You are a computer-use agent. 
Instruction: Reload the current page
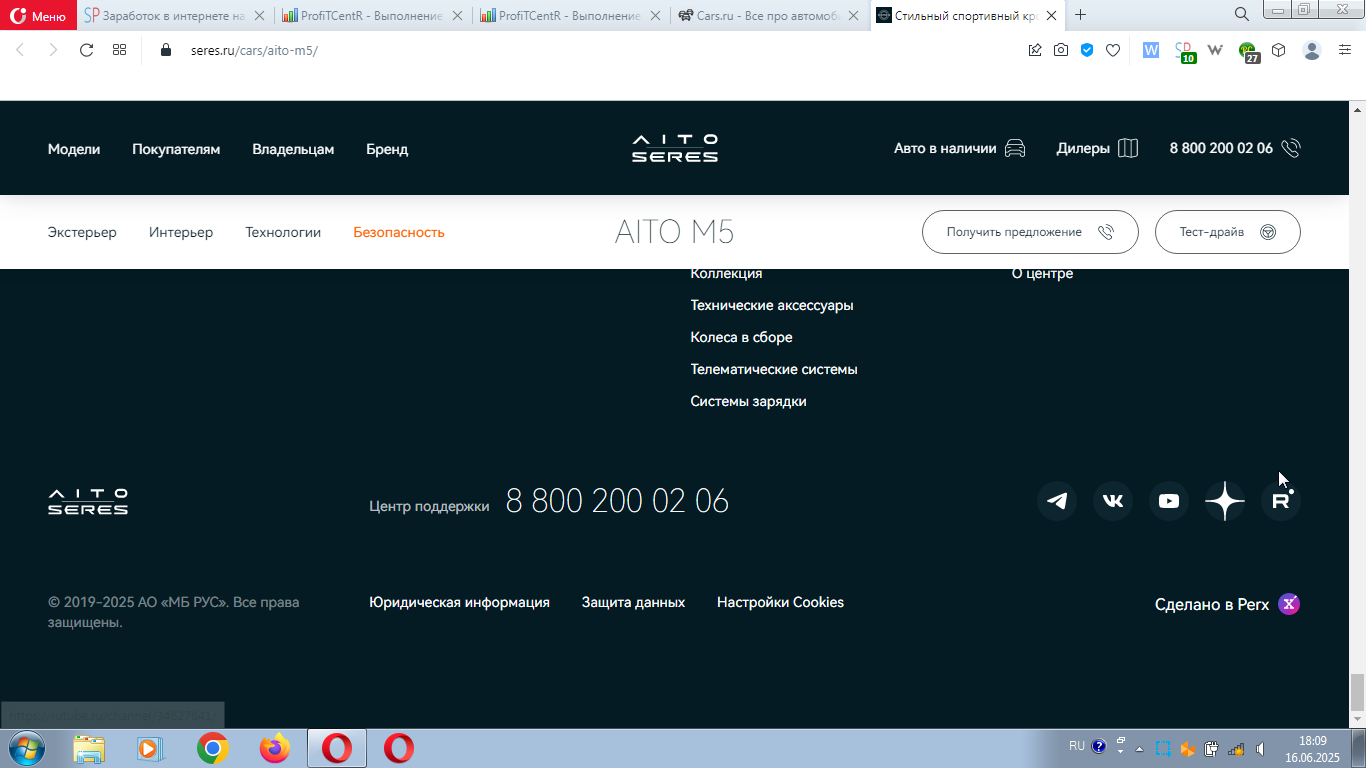[86, 50]
